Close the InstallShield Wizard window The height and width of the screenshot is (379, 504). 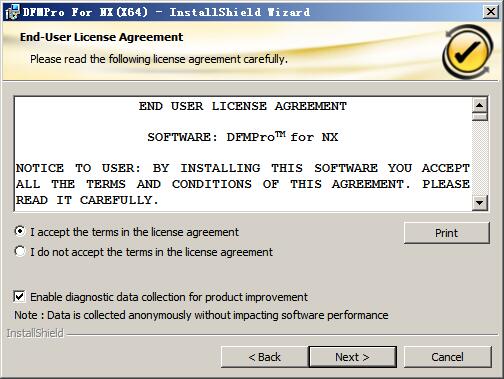click(491, 12)
